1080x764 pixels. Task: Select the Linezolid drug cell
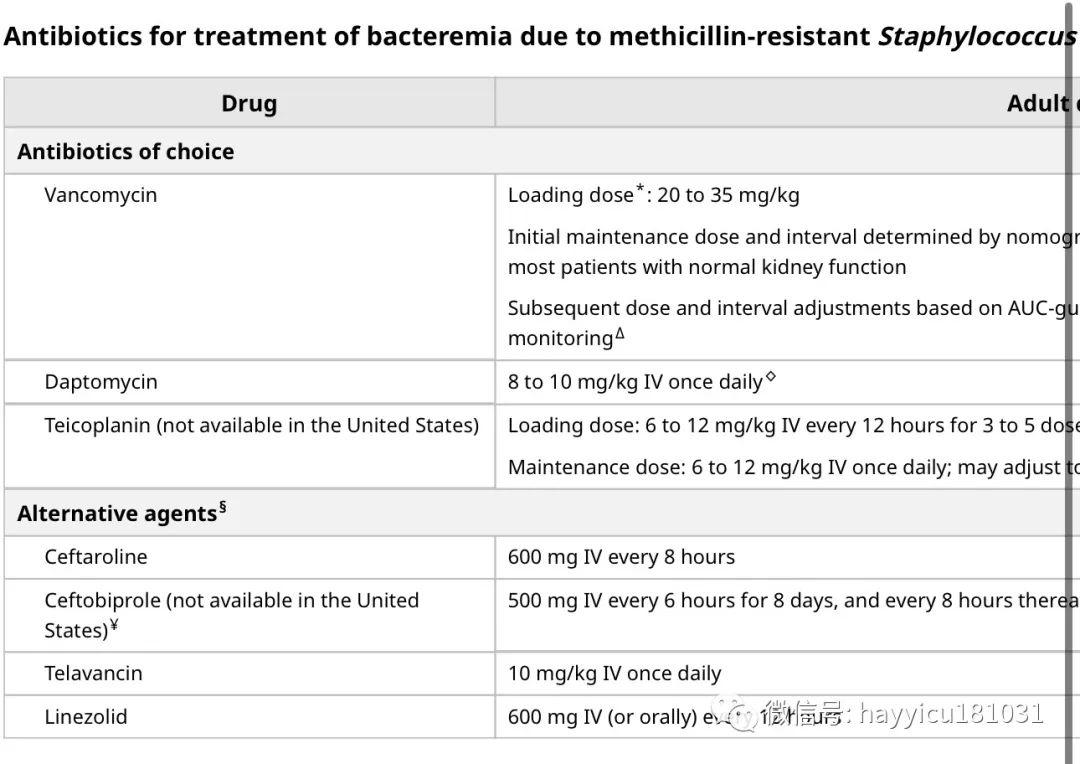(249, 716)
